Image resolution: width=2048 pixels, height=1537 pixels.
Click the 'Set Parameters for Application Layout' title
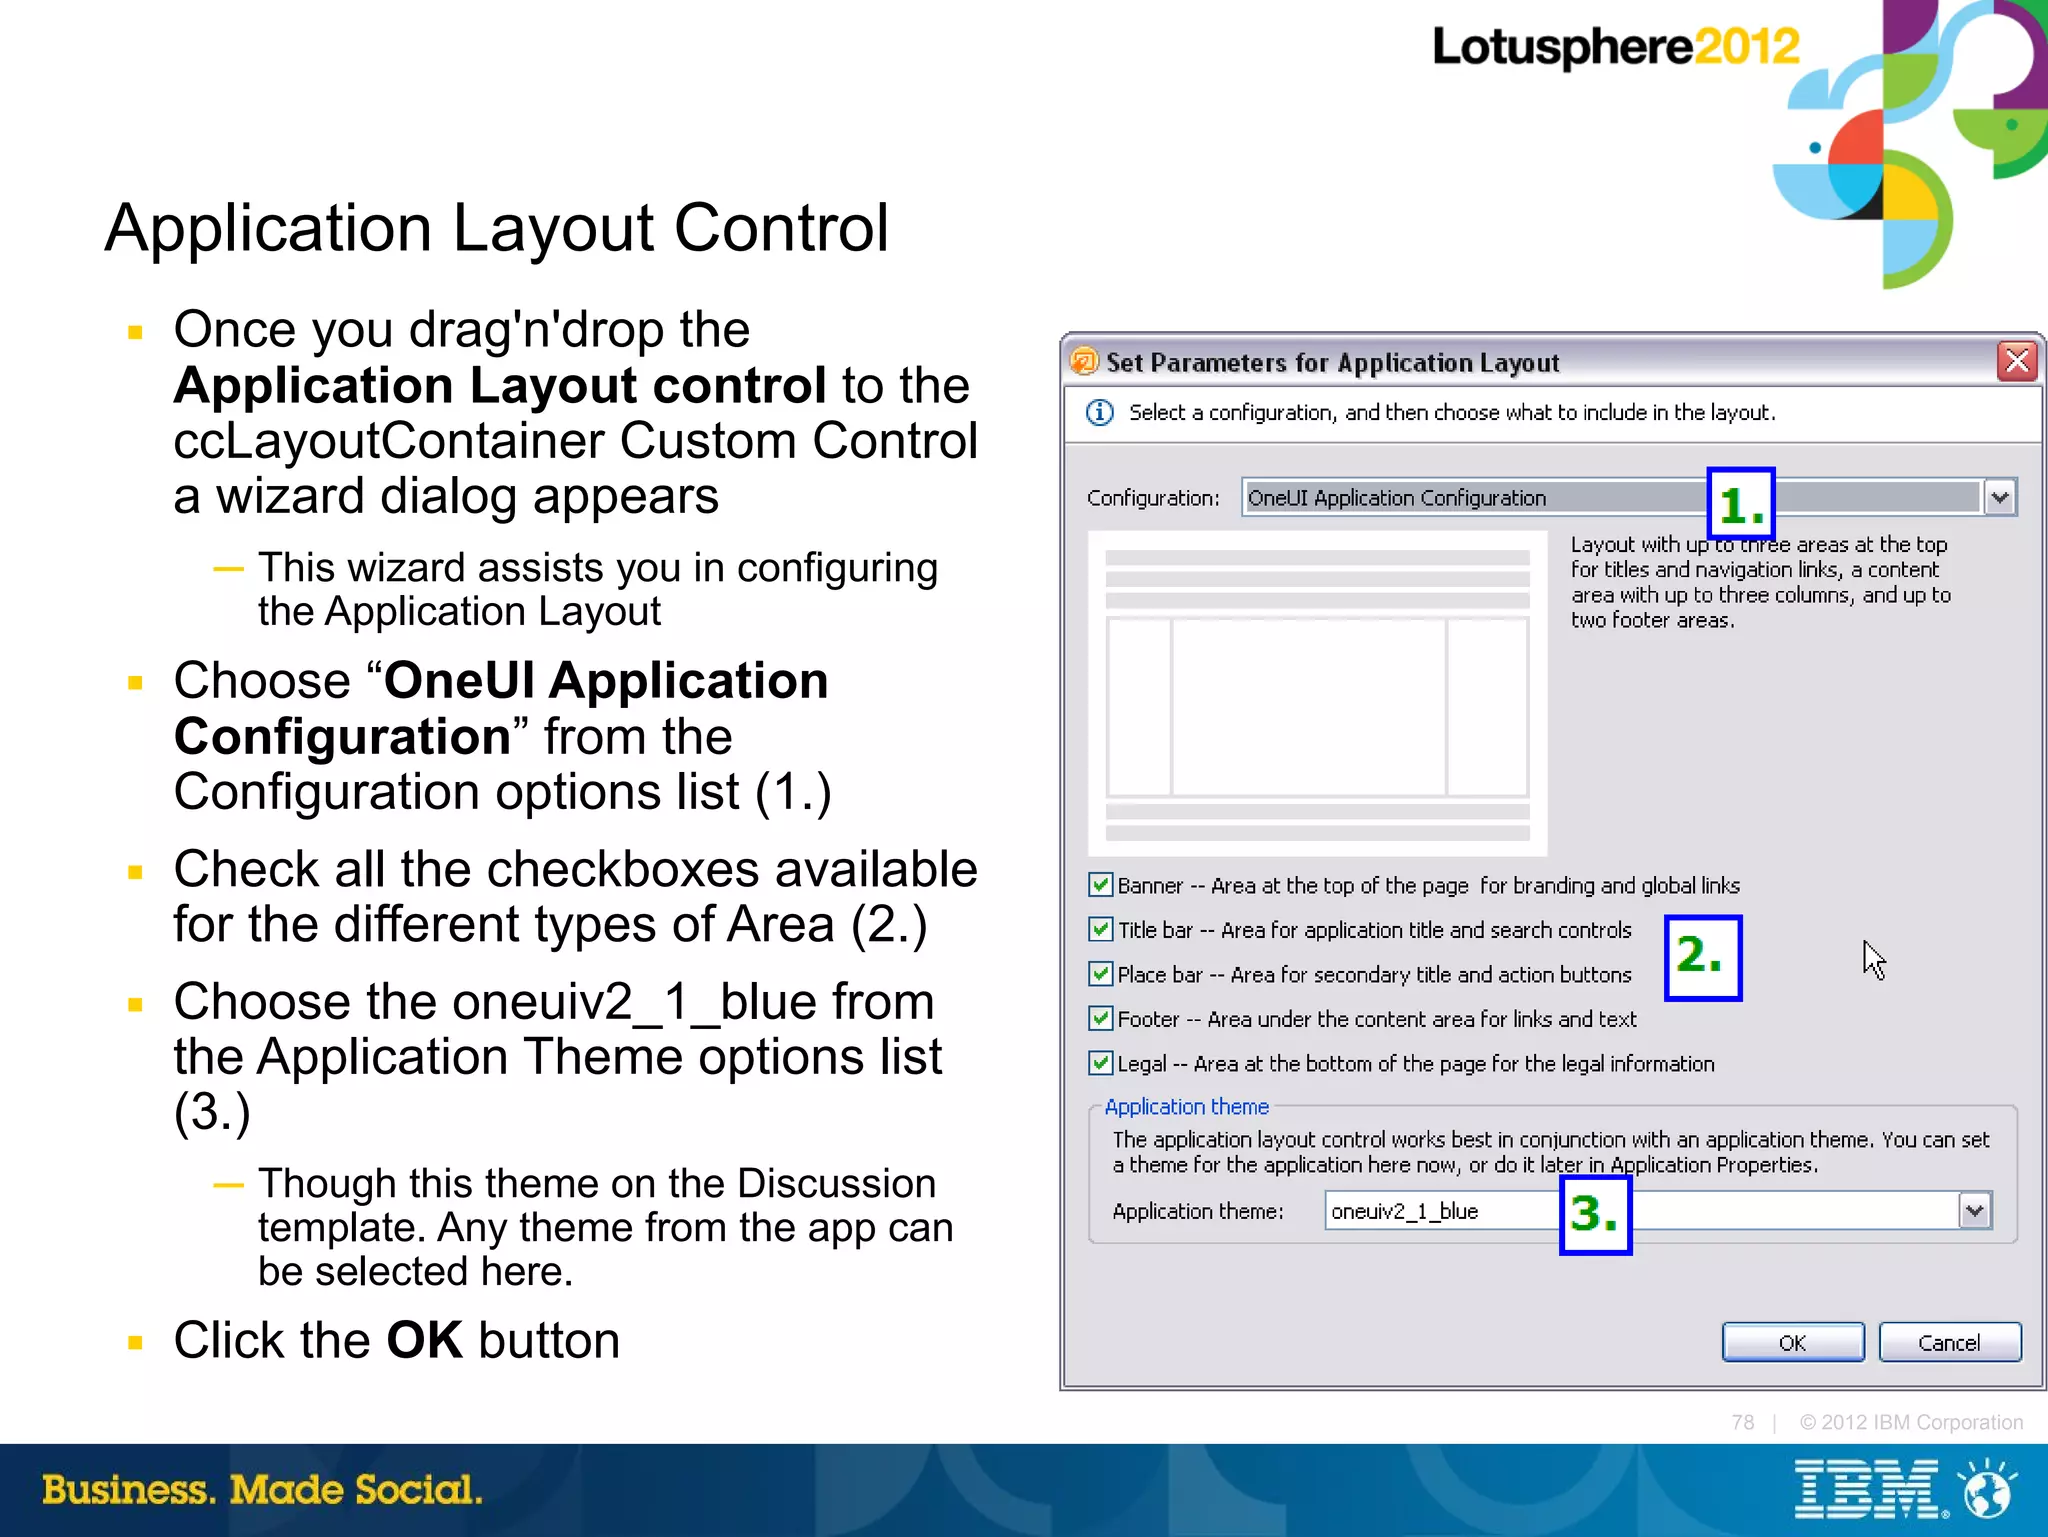tap(1332, 363)
